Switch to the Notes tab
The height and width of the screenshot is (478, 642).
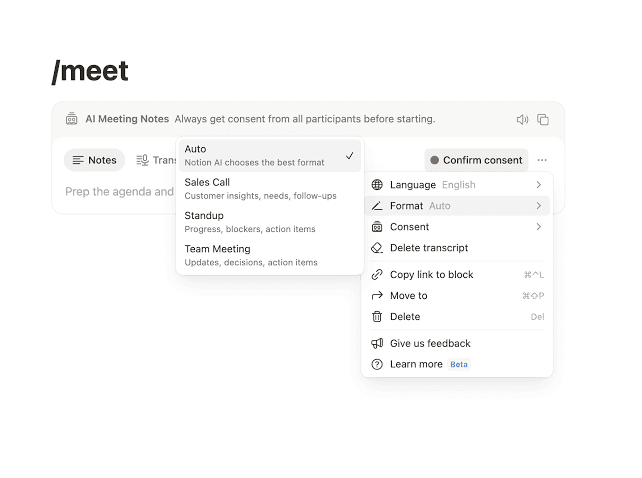coord(94,160)
